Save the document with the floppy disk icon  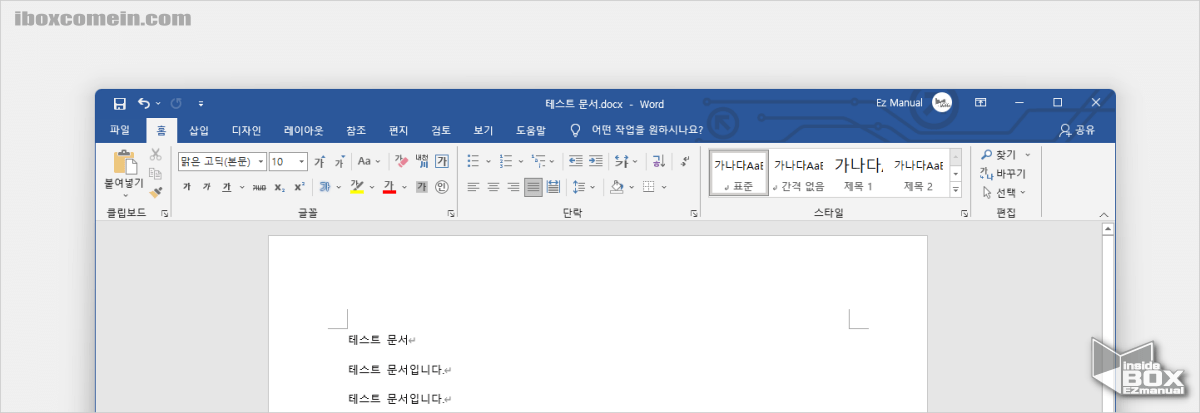tap(120, 103)
